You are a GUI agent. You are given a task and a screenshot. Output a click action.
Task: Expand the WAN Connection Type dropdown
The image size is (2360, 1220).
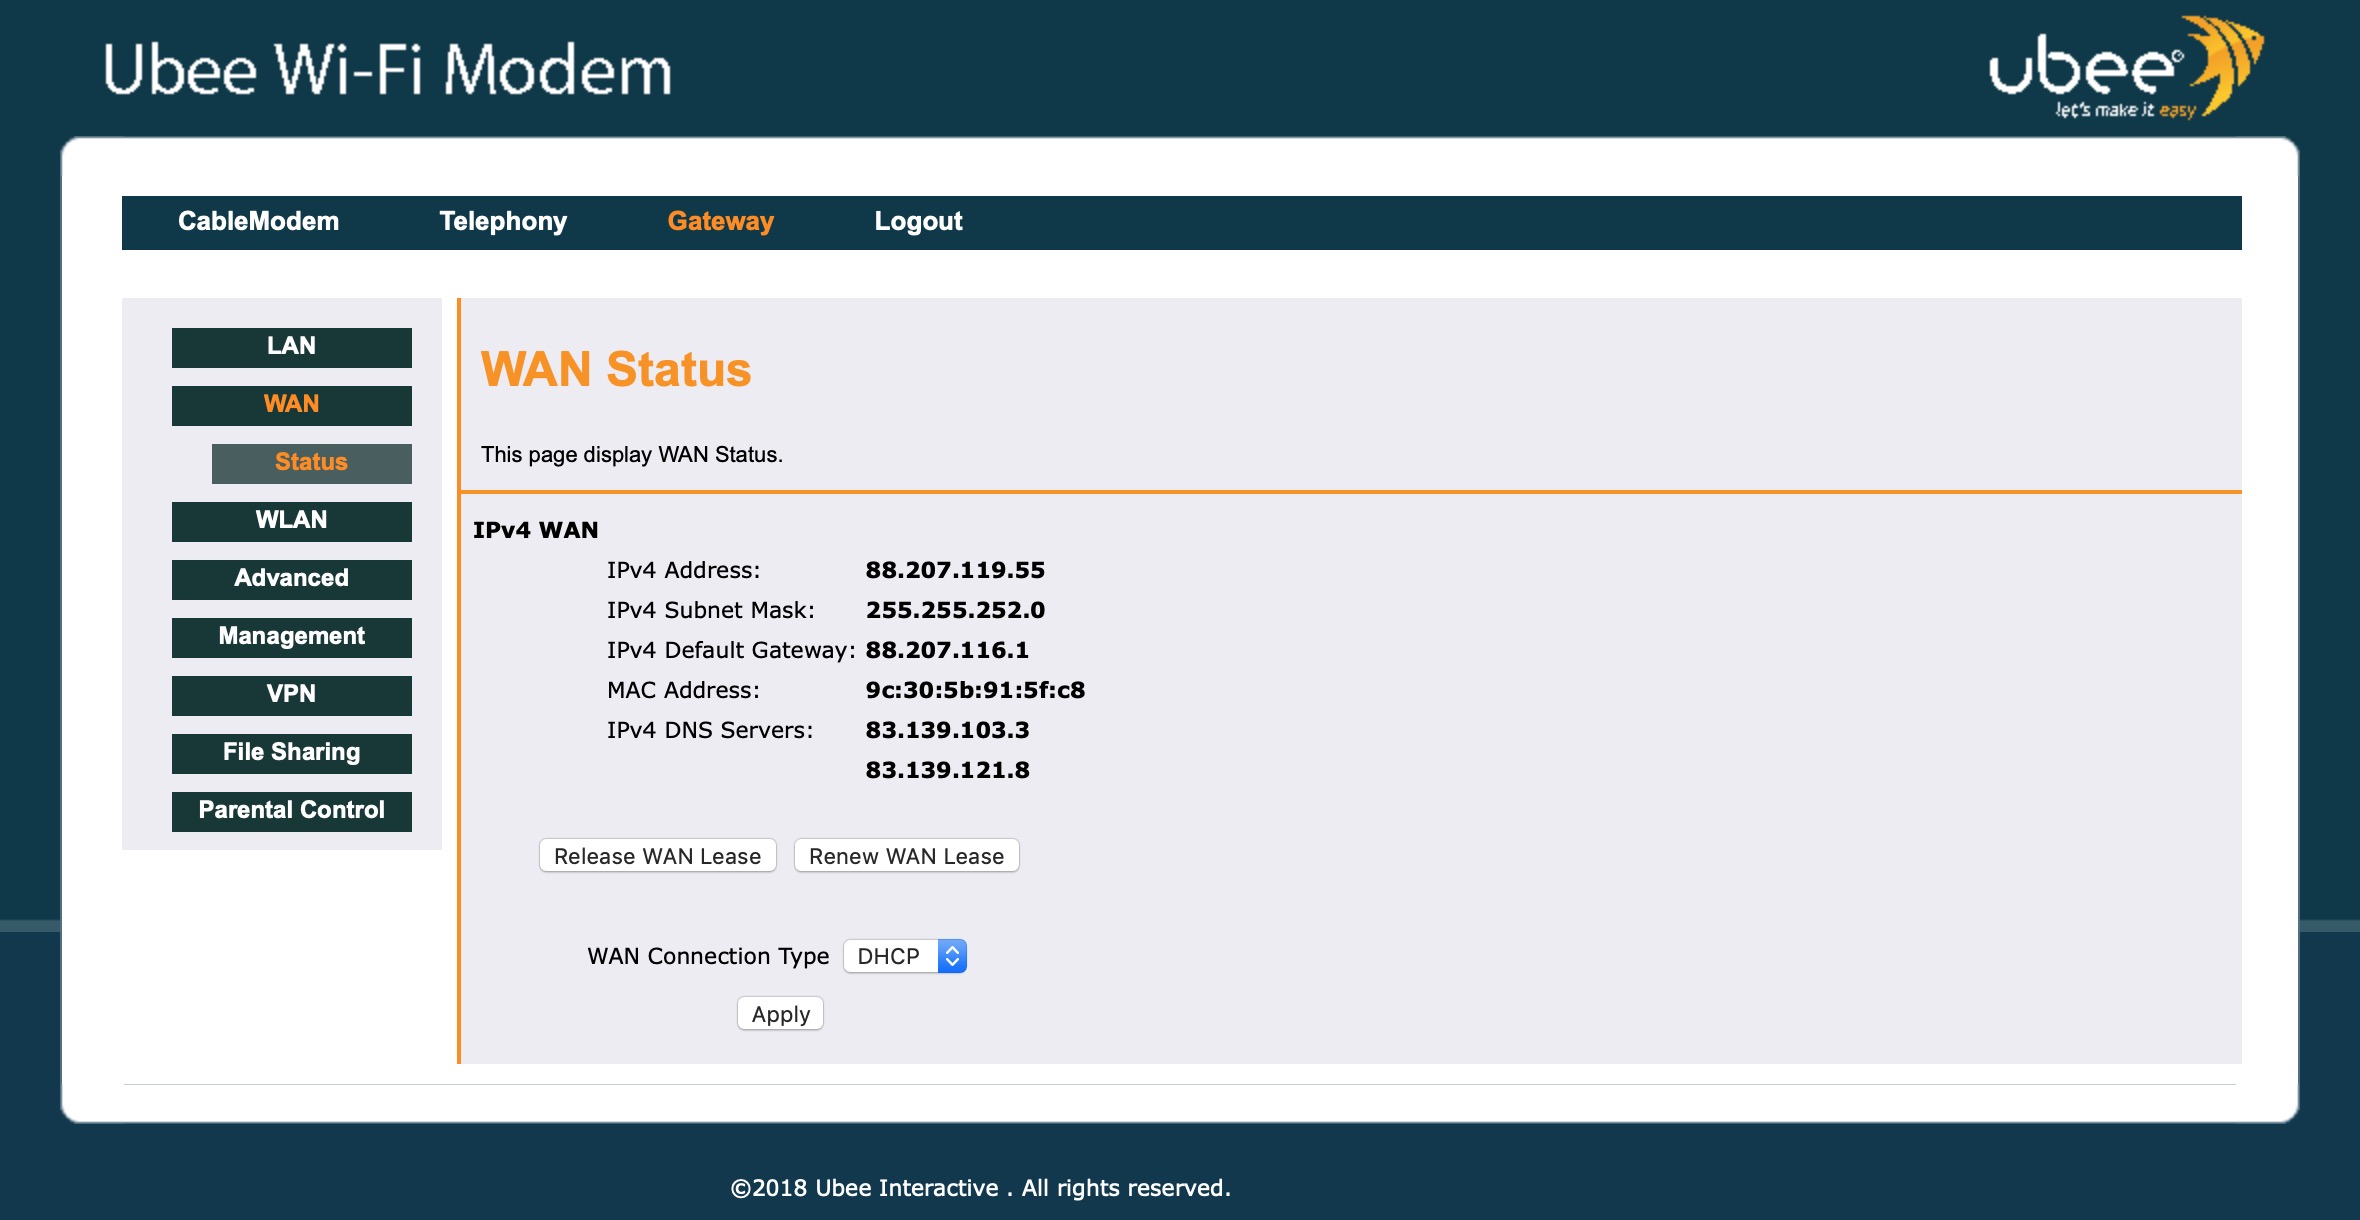click(x=890, y=956)
